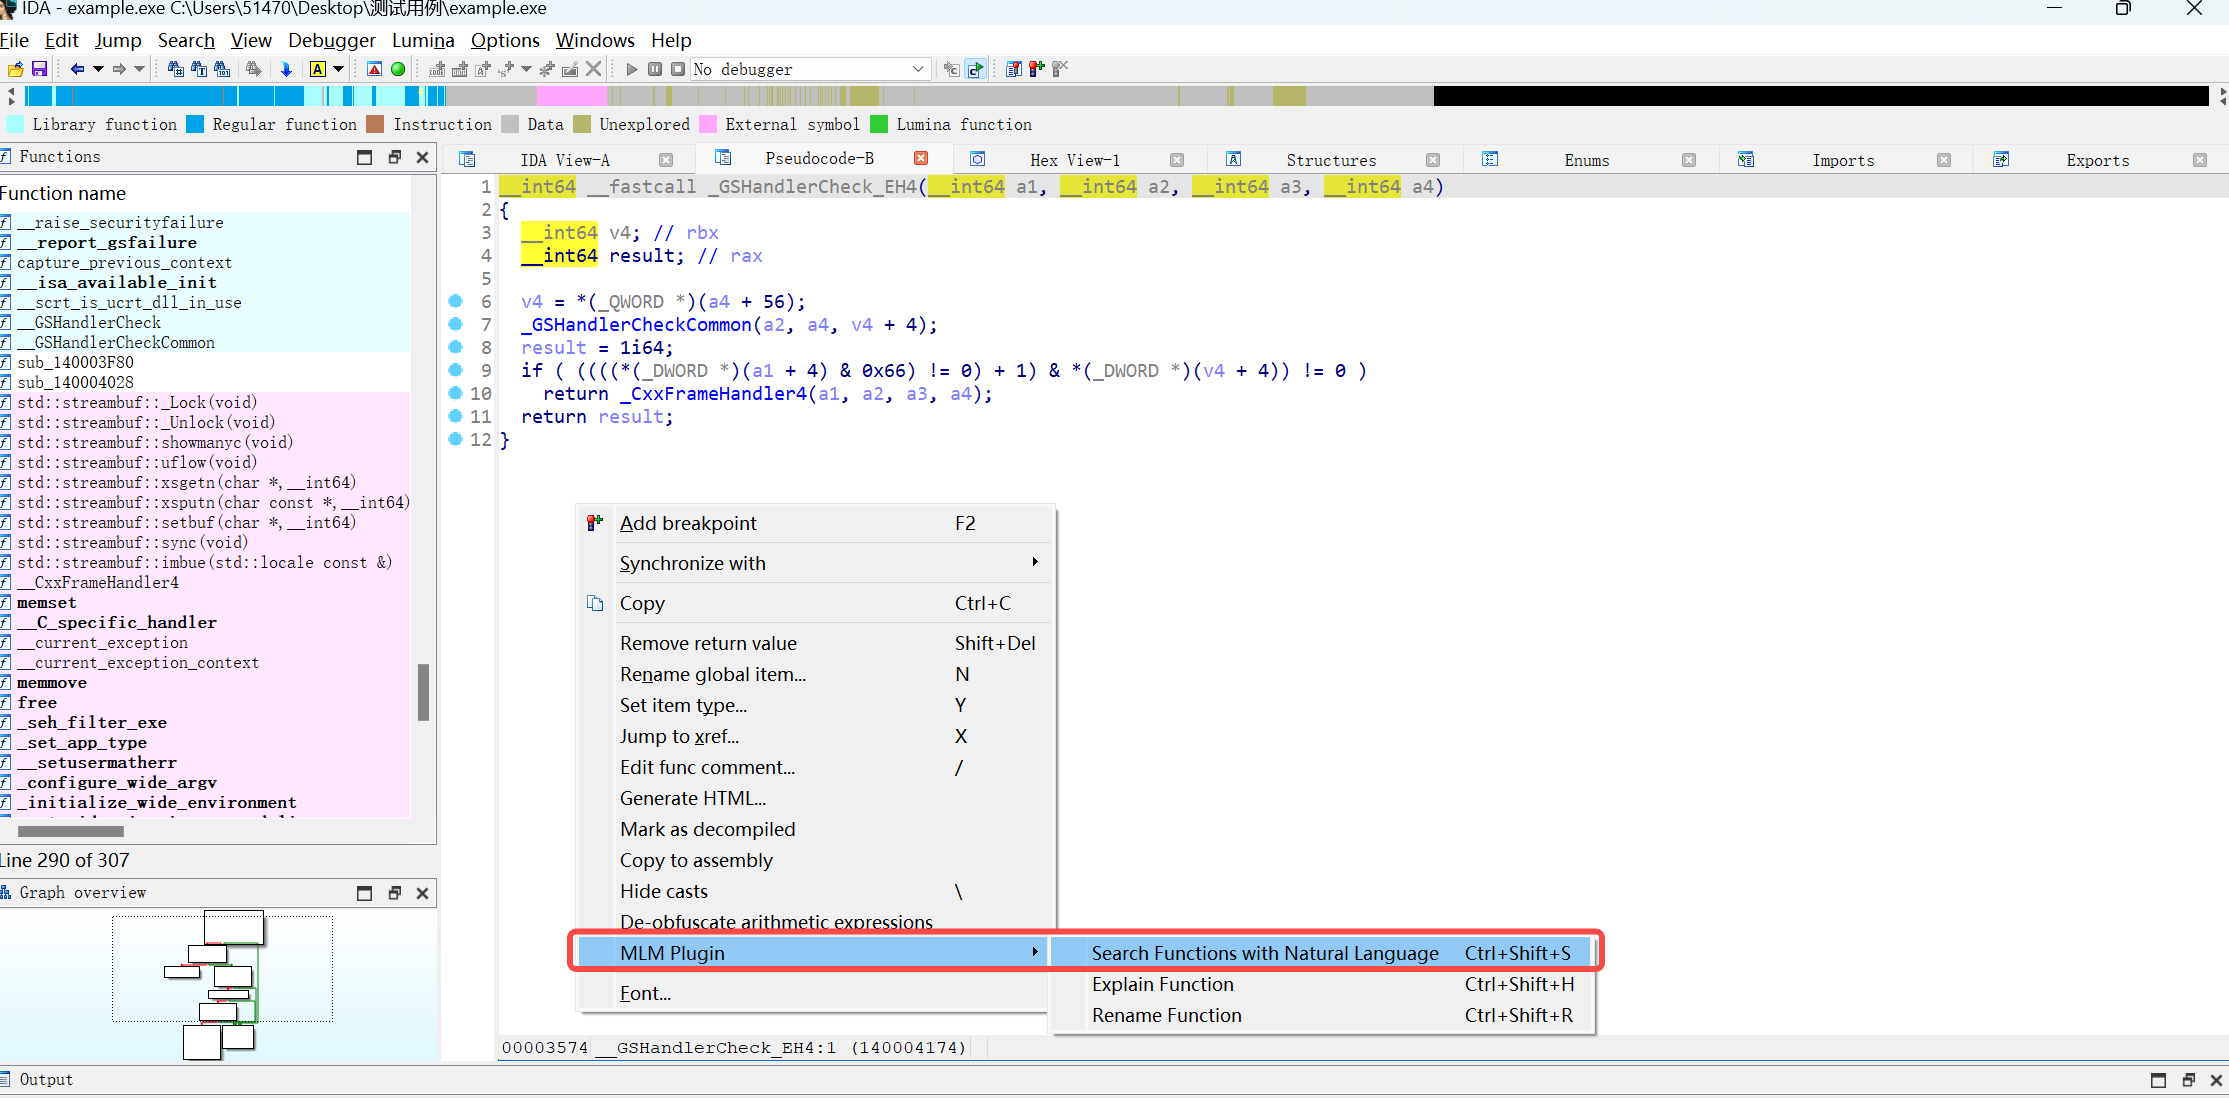
Task: Click the Start process play icon
Action: [631, 69]
